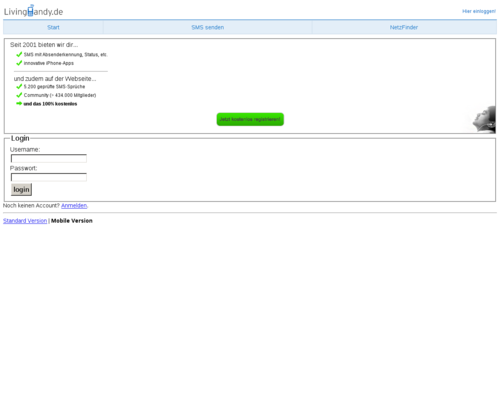The image size is (500, 400).
Task: Click the Jetzt kostenlos registrieren button
Action: (250, 119)
